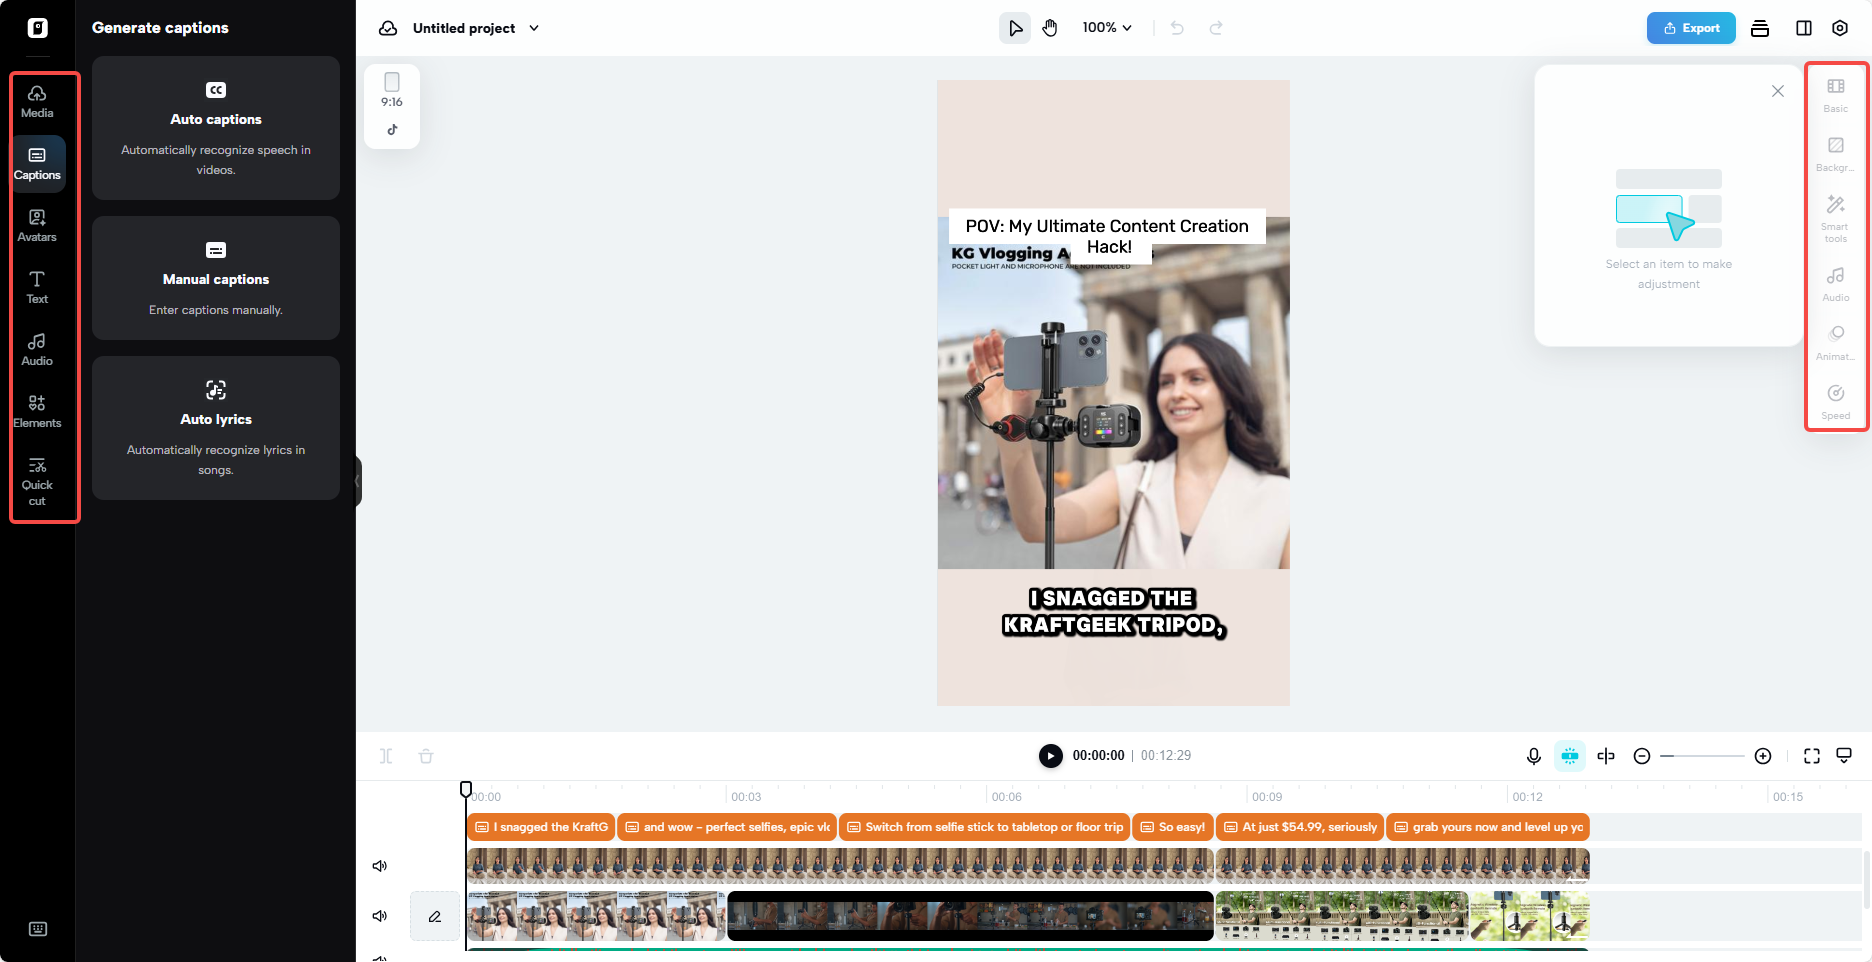This screenshot has width=1872, height=962.
Task: Choose Auto lyrics option
Action: tap(216, 428)
